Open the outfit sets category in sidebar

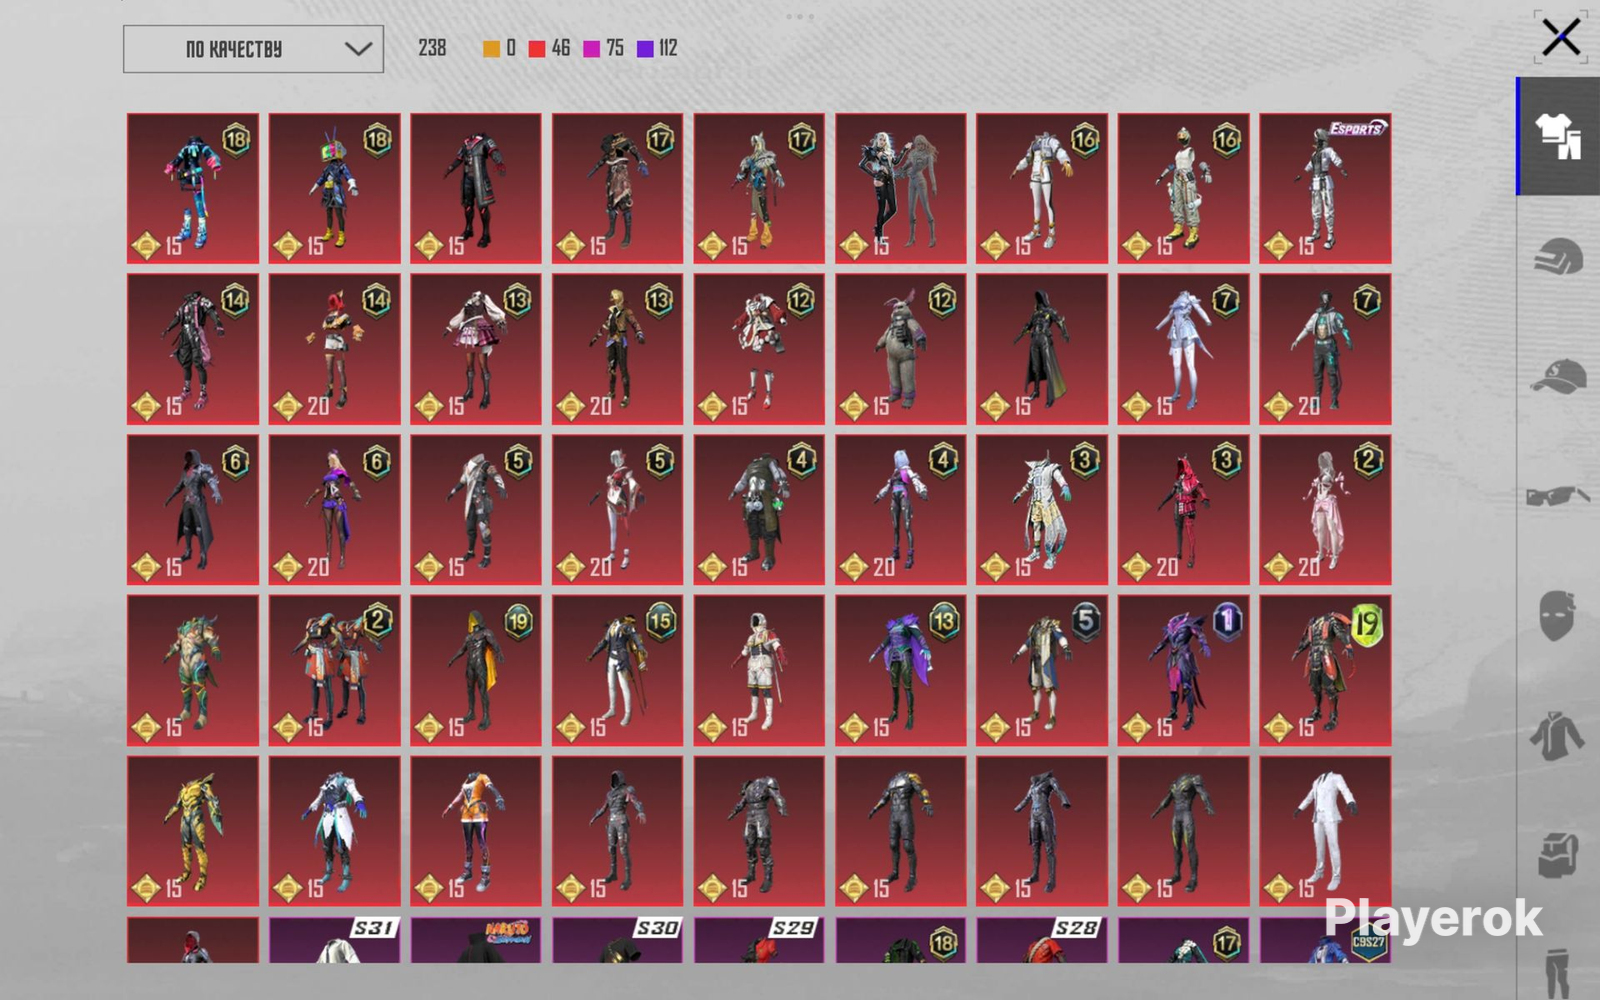point(1558,136)
